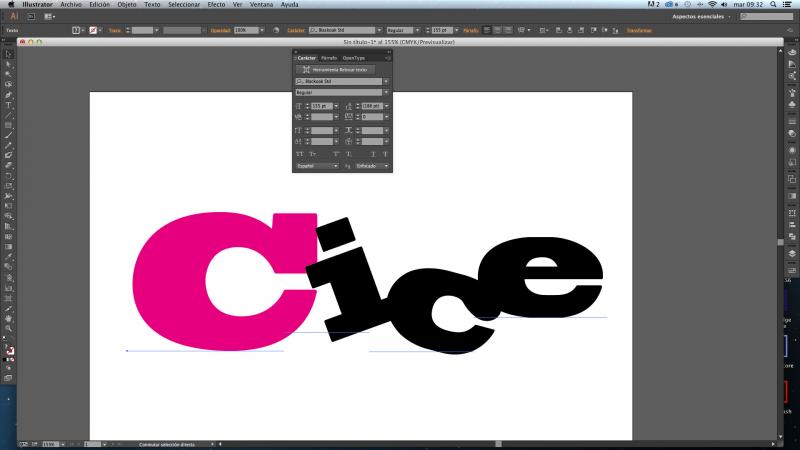The width and height of the screenshot is (800, 450).
Task: Open the Regular font style dropdown in panel
Action: 386,92
